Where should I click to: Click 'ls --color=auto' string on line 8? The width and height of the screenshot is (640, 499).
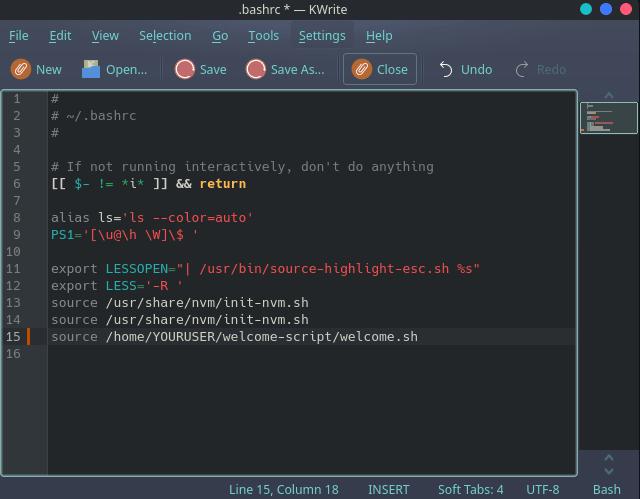187,217
